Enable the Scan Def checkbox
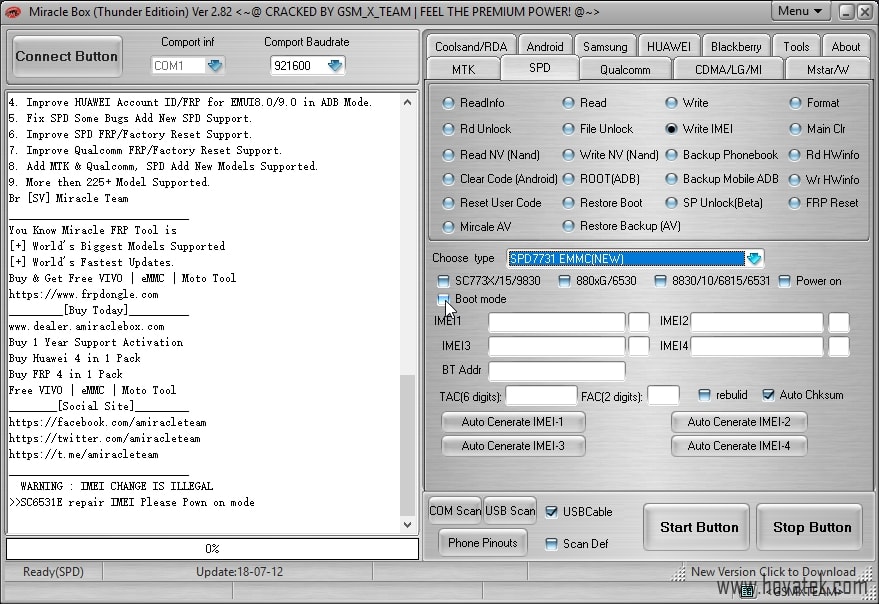This screenshot has height=604, width=879. (552, 544)
